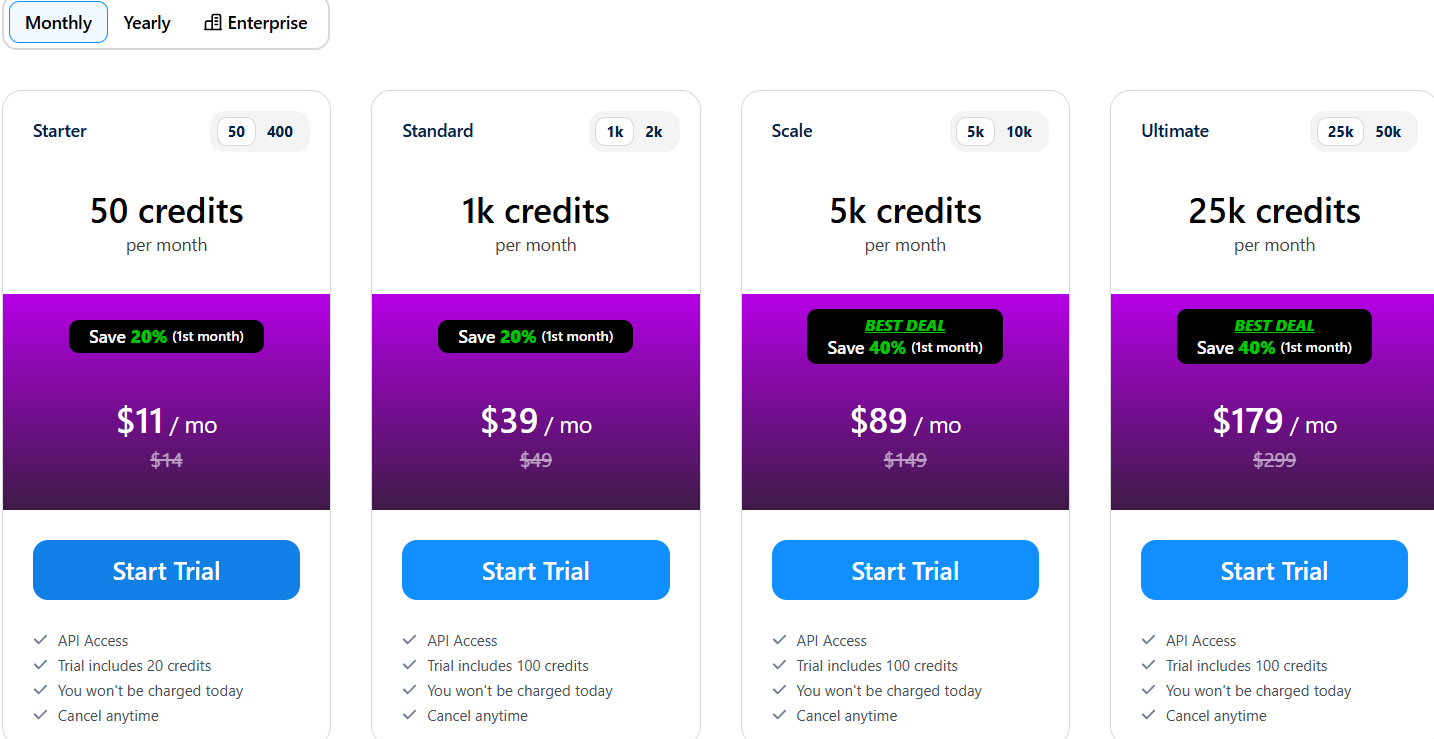Select 10k credits on the Scale plan

pyautogui.click(x=1019, y=131)
